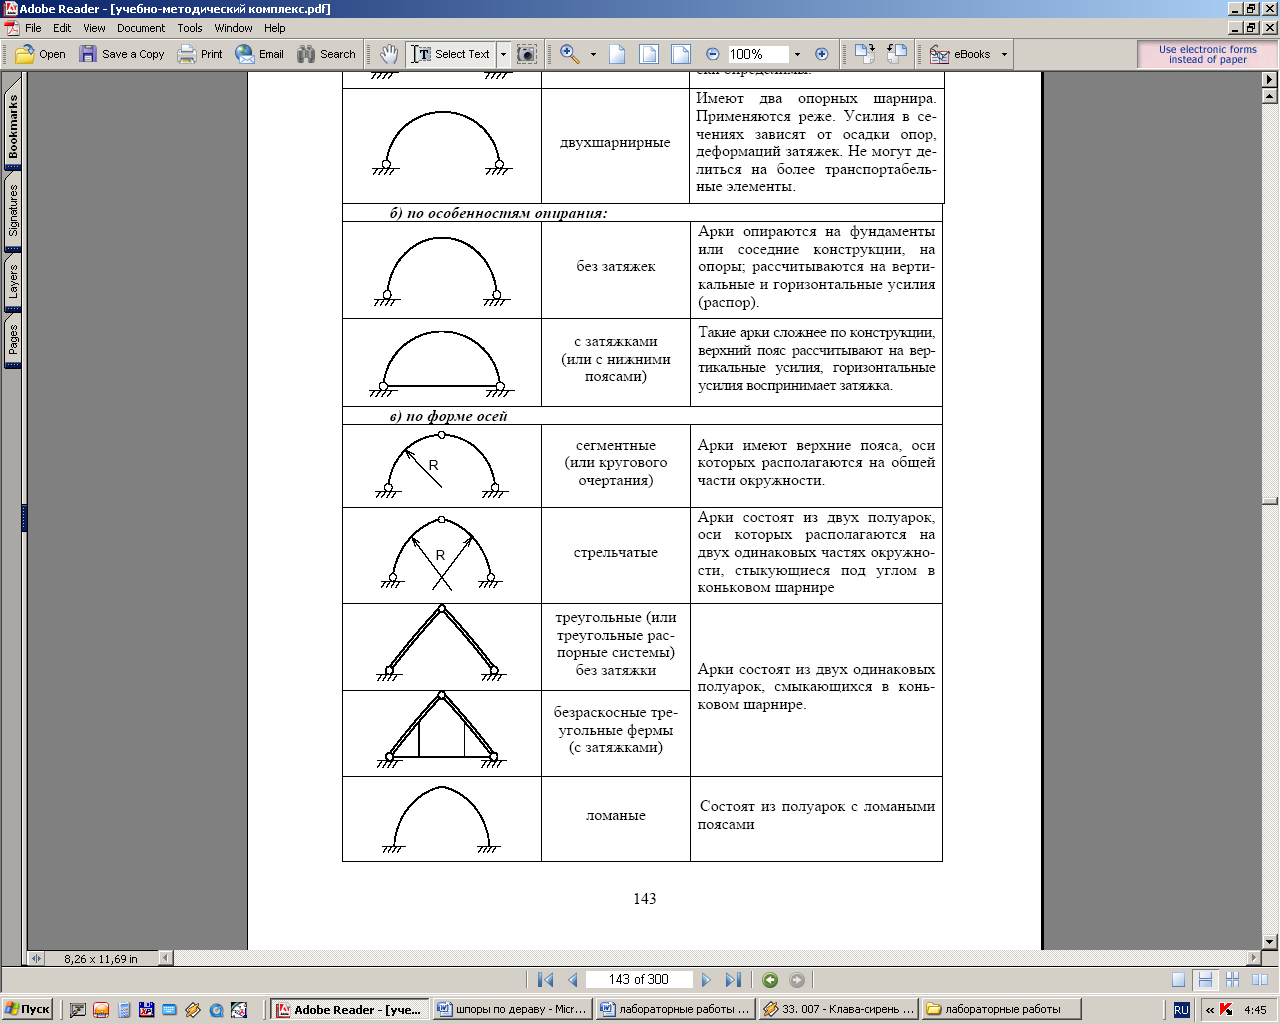Enable Continuous page layout

pos(1205,980)
